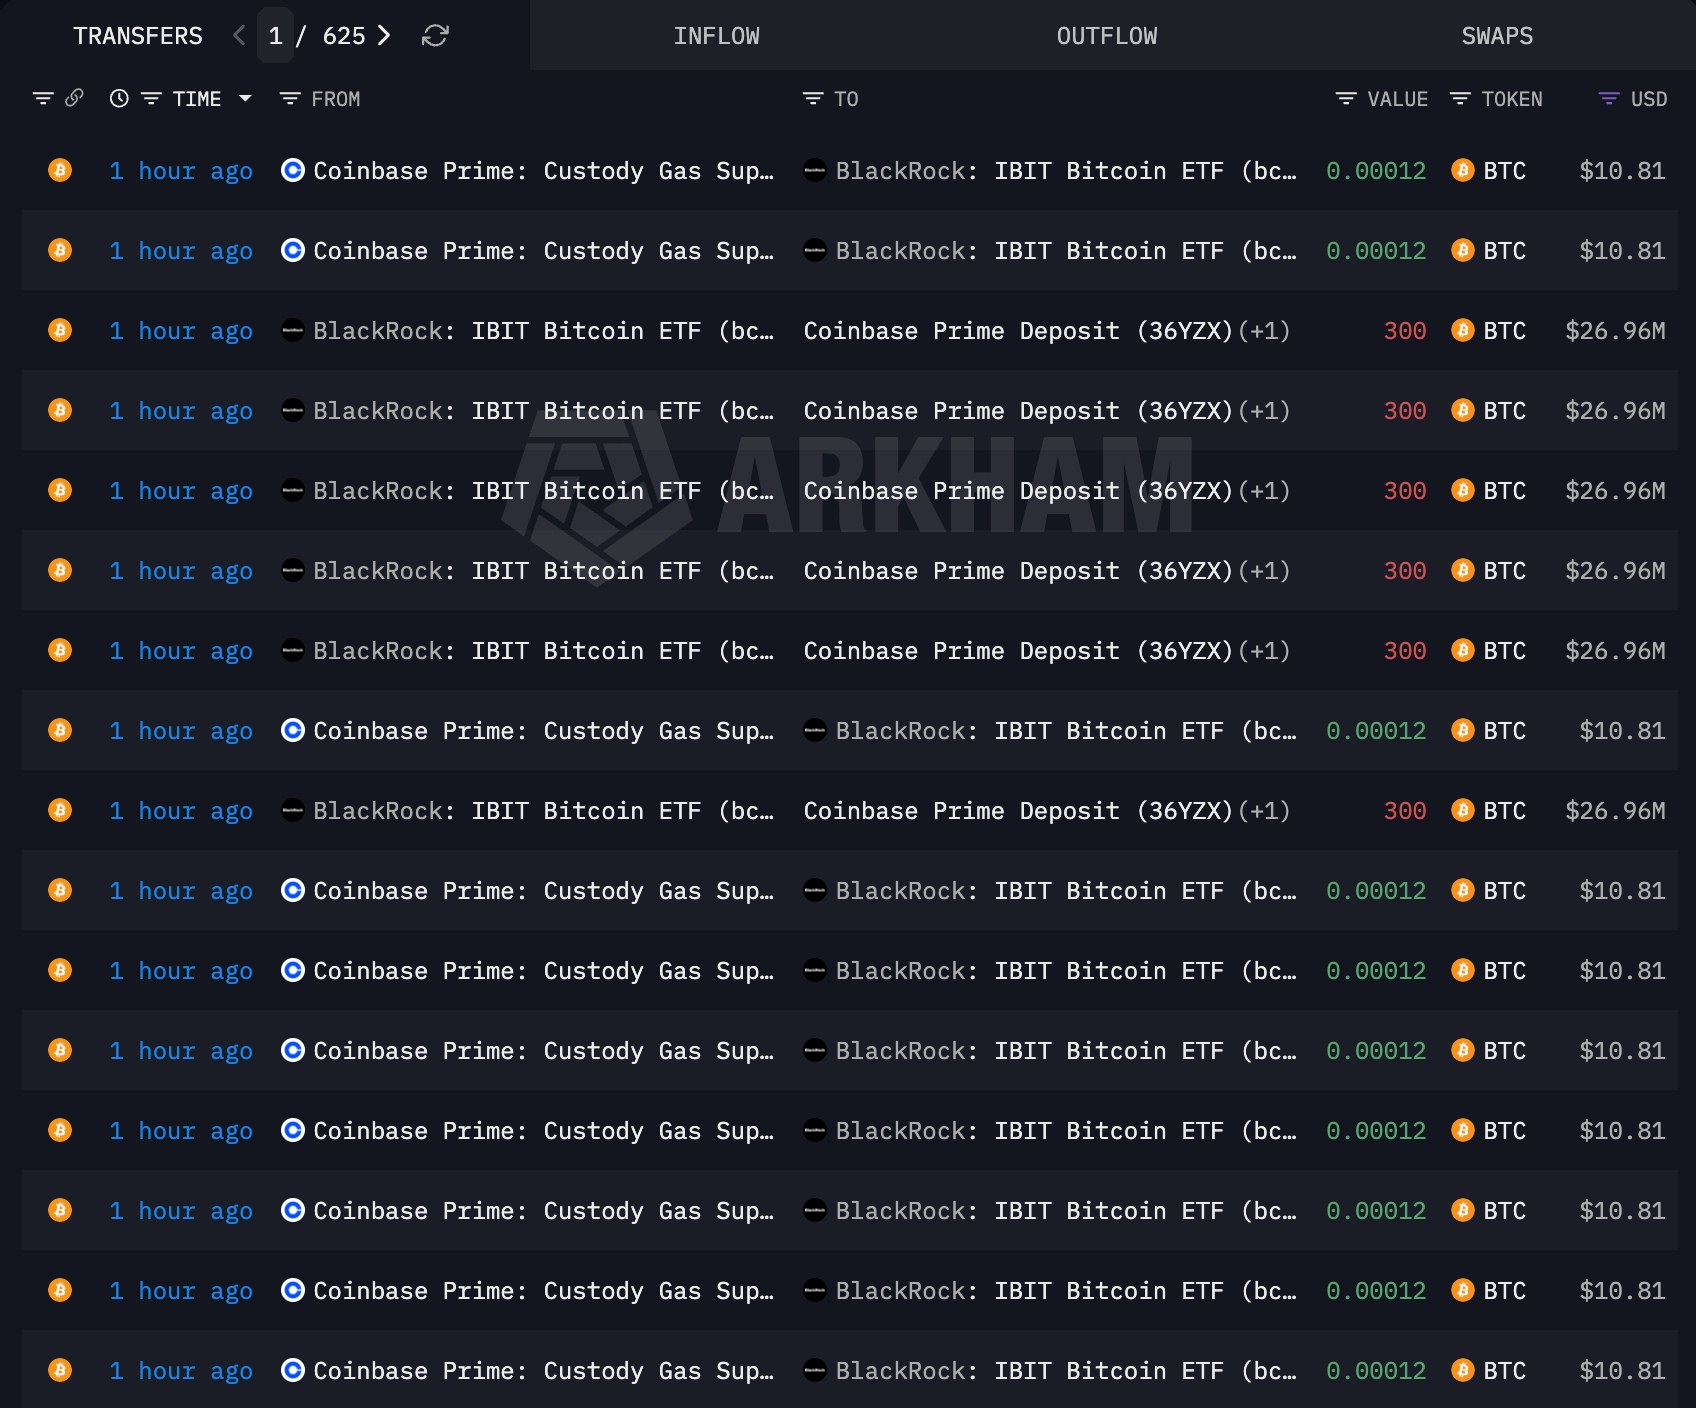The height and width of the screenshot is (1408, 1696).
Task: Go to the next transfers page
Action: [x=384, y=36]
